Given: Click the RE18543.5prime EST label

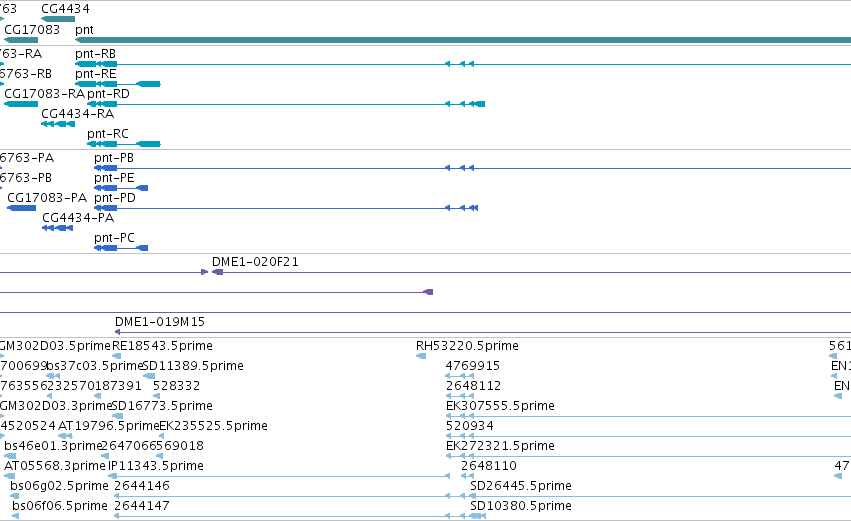Looking at the screenshot, I should click(x=162, y=346).
